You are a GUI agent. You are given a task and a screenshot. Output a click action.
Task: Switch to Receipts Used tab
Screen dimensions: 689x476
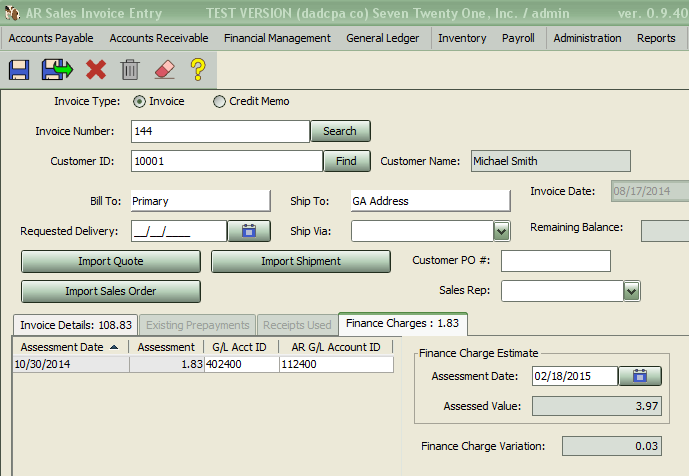pos(297,325)
